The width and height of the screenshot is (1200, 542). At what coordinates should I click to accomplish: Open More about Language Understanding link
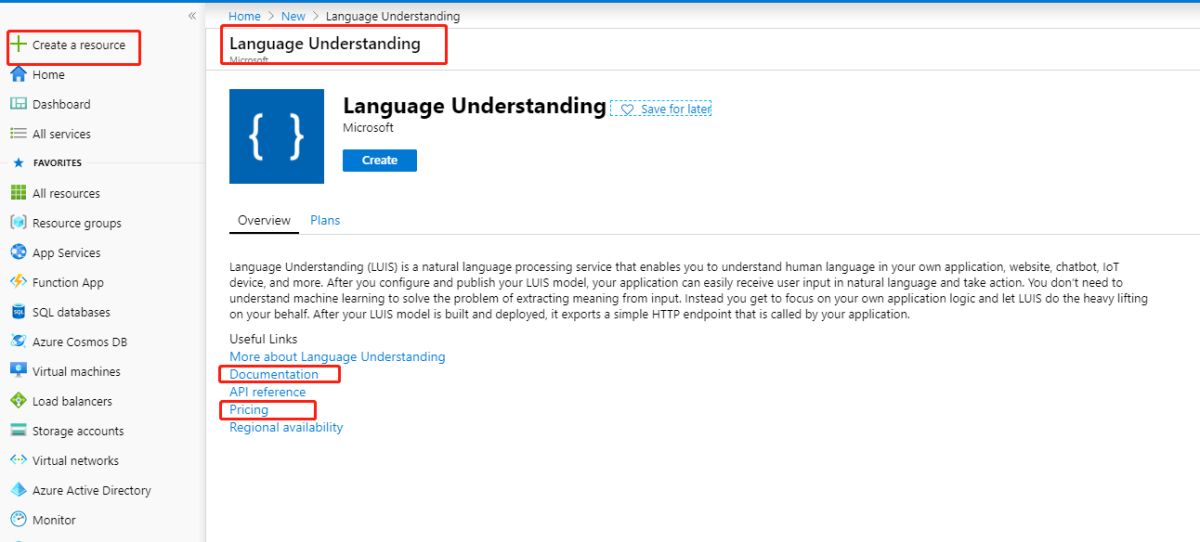[x=337, y=357]
